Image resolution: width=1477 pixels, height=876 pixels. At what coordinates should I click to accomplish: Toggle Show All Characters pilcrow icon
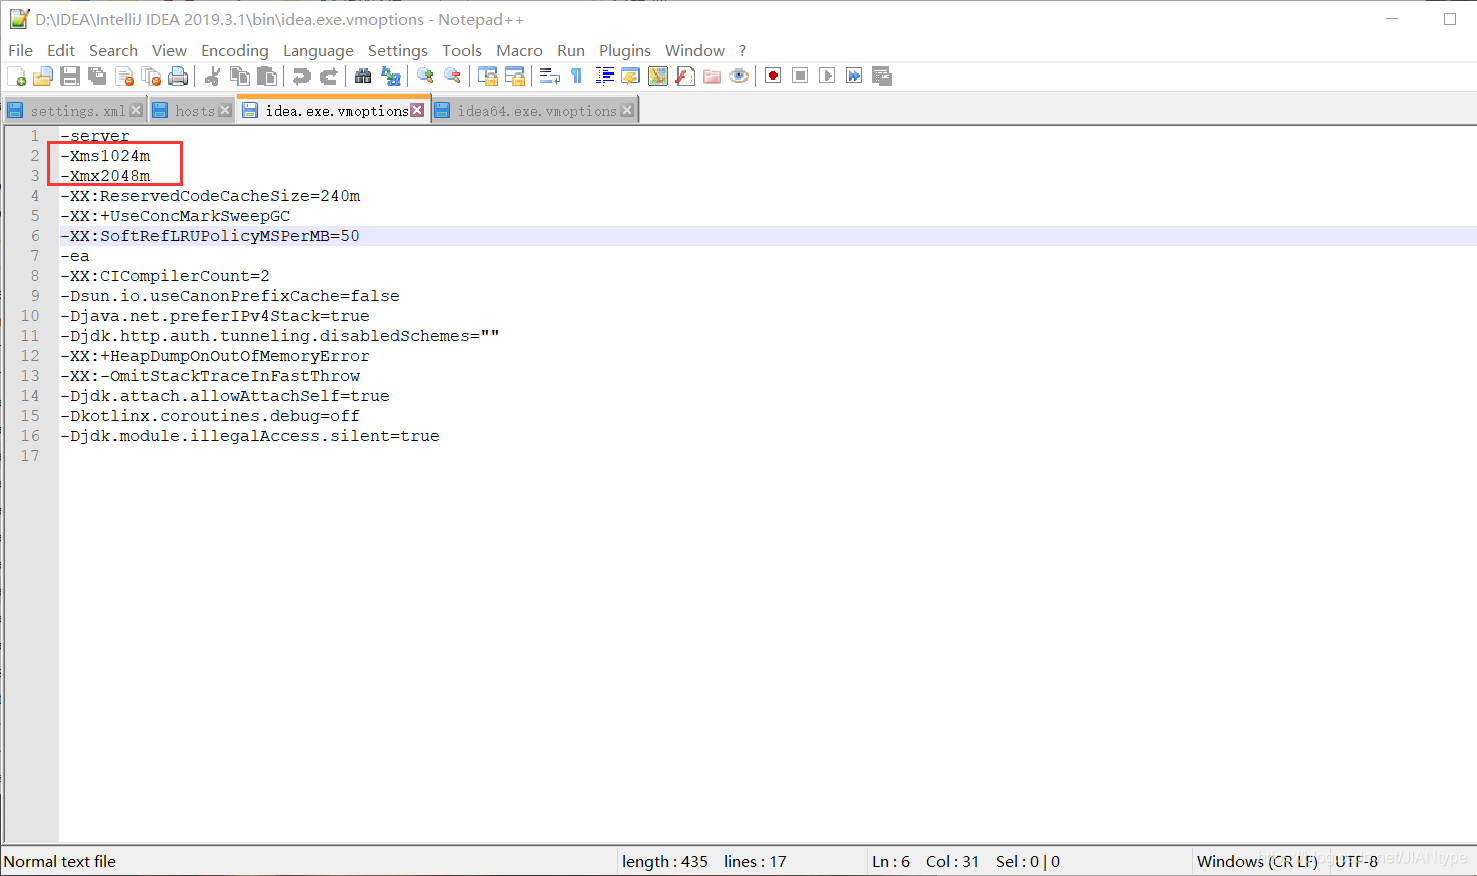pos(576,76)
